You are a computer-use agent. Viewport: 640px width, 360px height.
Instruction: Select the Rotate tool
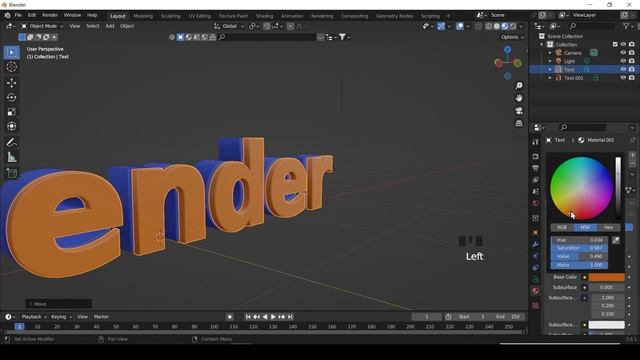tap(11, 97)
